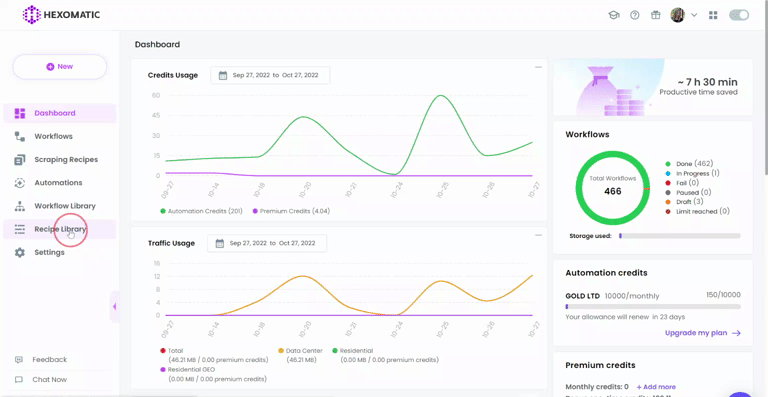
Task: Click Fail (0) workflow status
Action: tap(682, 183)
